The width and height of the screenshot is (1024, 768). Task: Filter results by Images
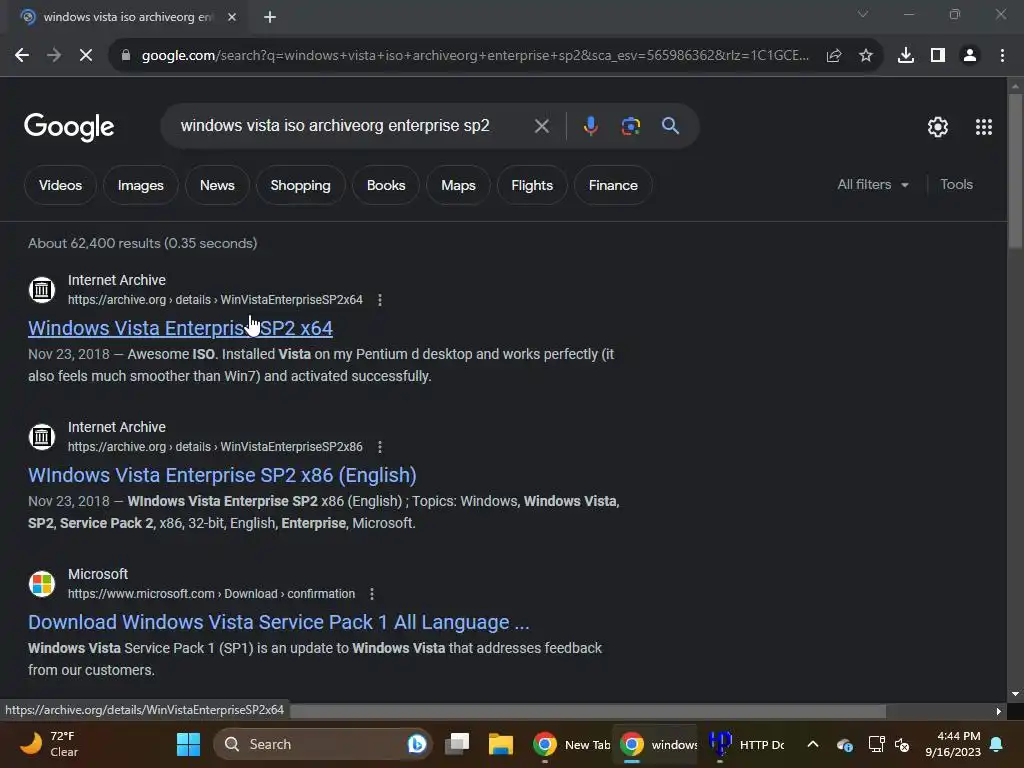pos(140,185)
